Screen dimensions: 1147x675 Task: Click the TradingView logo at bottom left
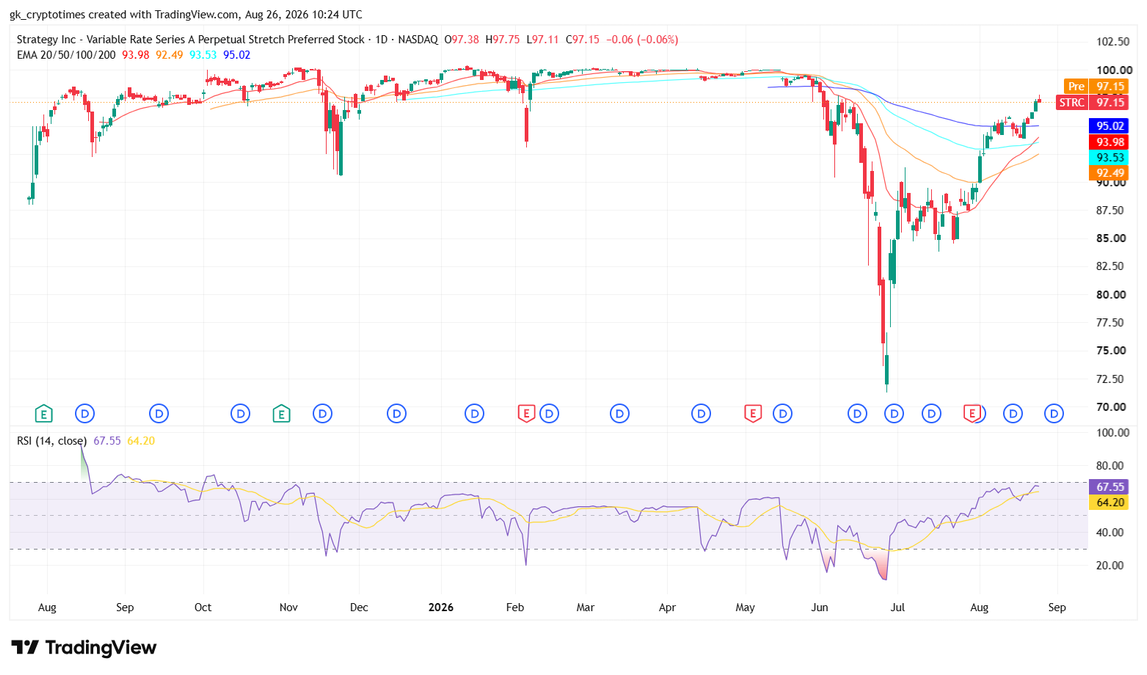[x=84, y=648]
